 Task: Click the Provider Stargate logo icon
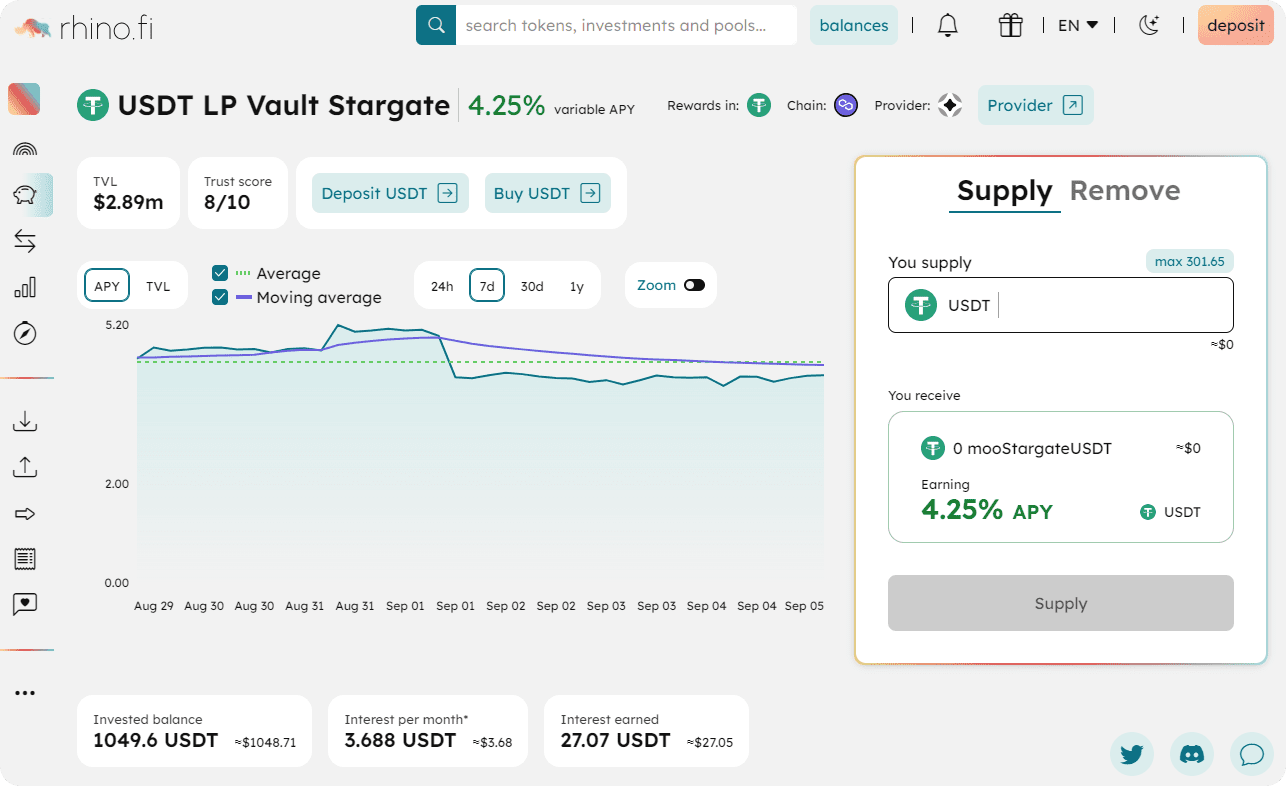(950, 105)
